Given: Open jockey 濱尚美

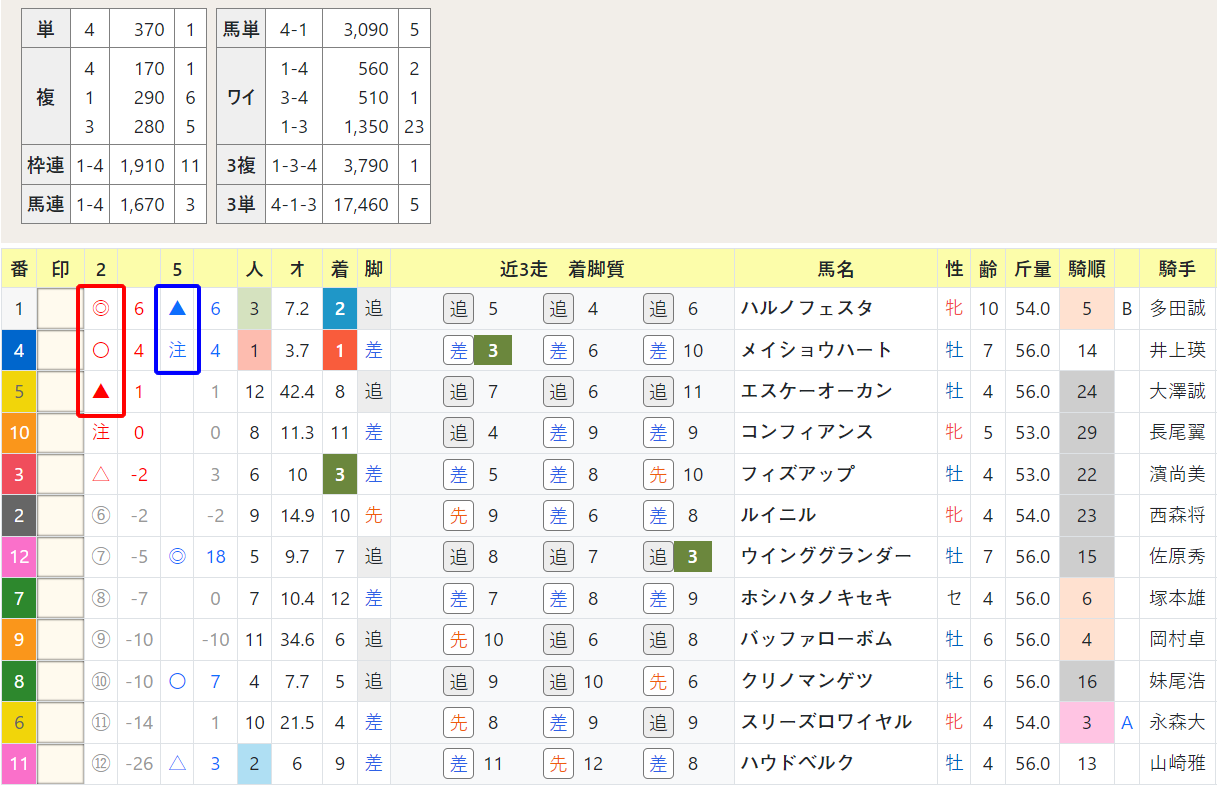Looking at the screenshot, I should click(x=1178, y=474).
